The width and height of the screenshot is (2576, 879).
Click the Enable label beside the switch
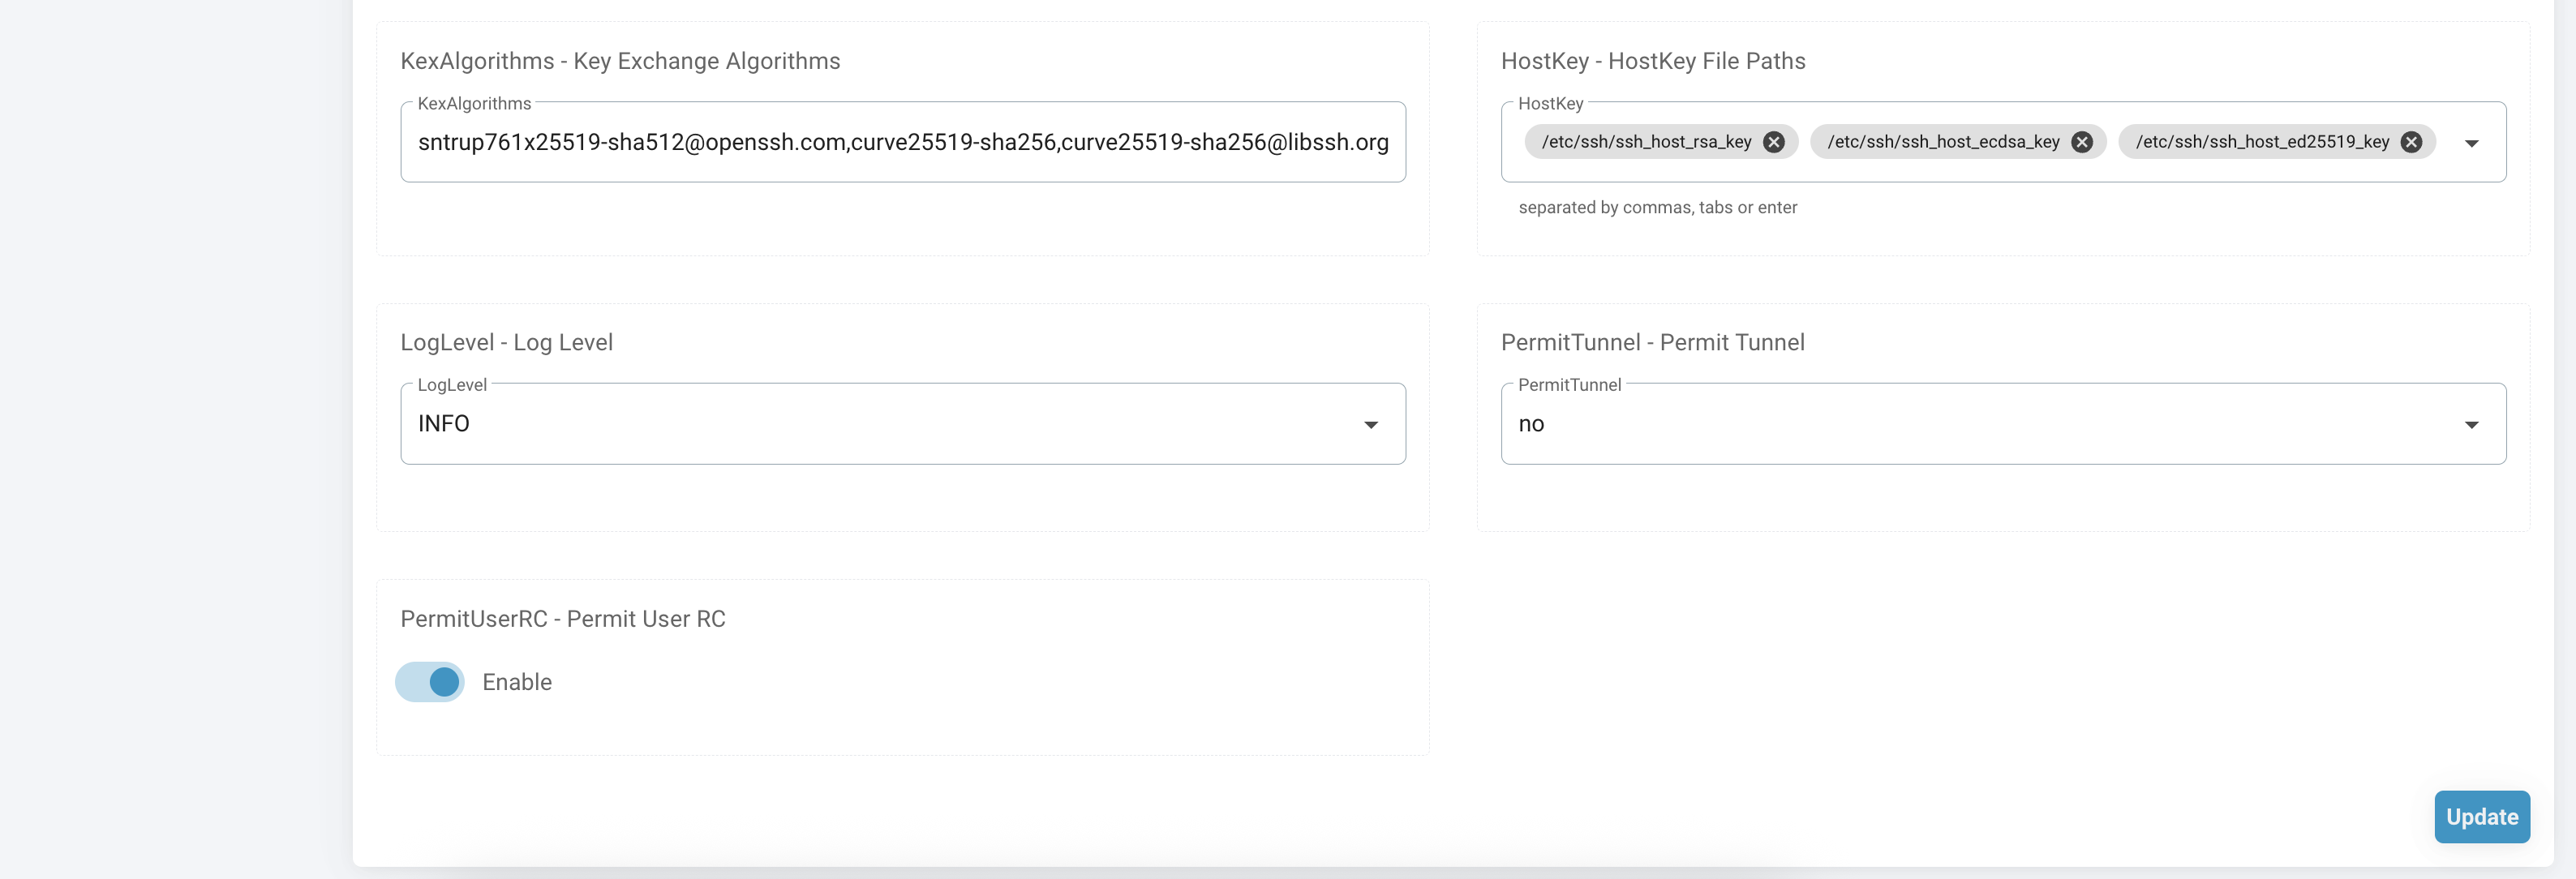point(516,682)
